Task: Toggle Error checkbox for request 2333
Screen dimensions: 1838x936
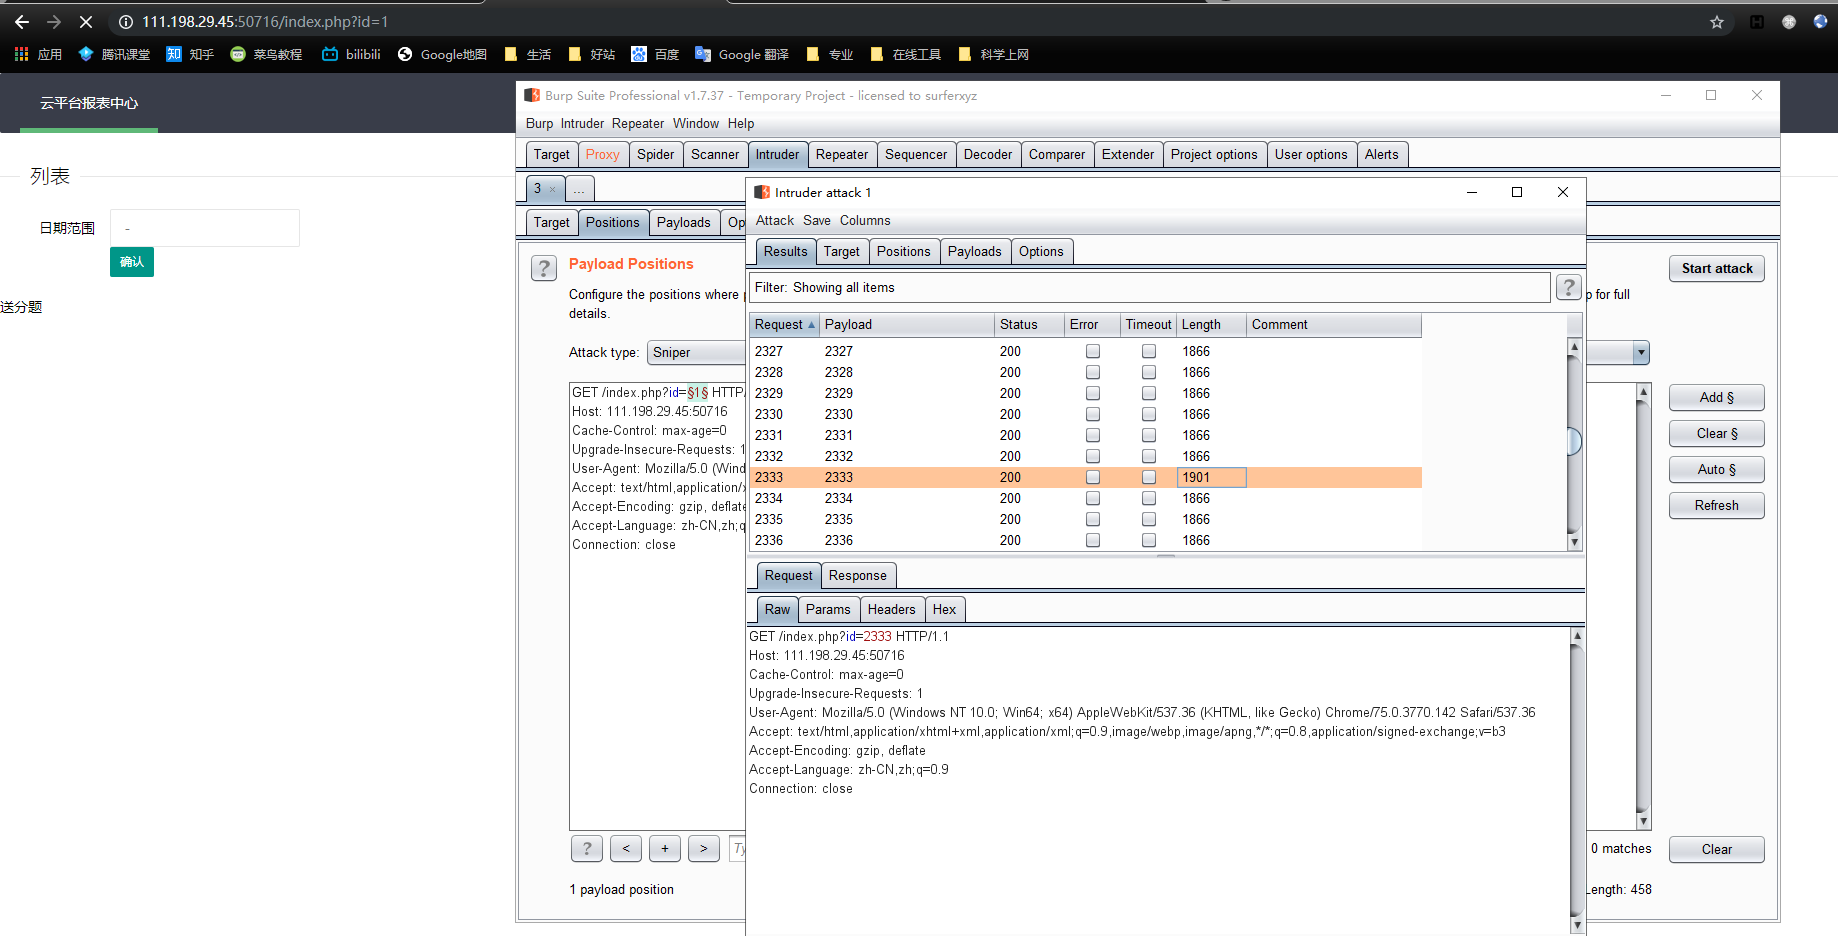Action: tap(1093, 477)
